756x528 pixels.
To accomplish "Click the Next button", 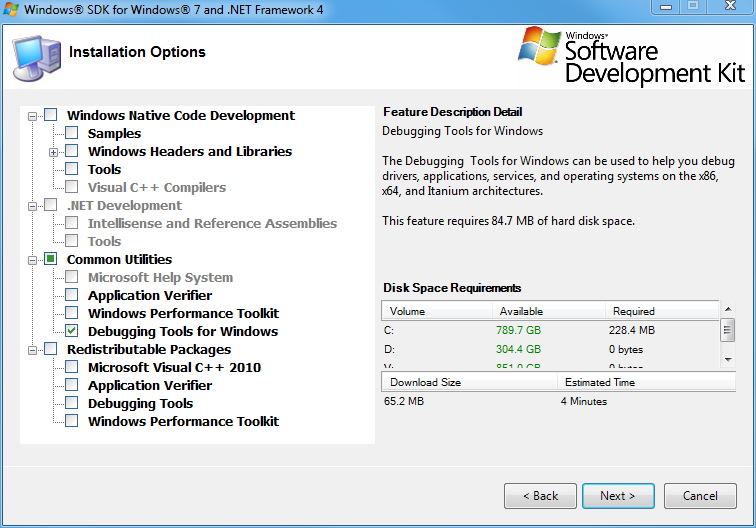I will pos(618,496).
